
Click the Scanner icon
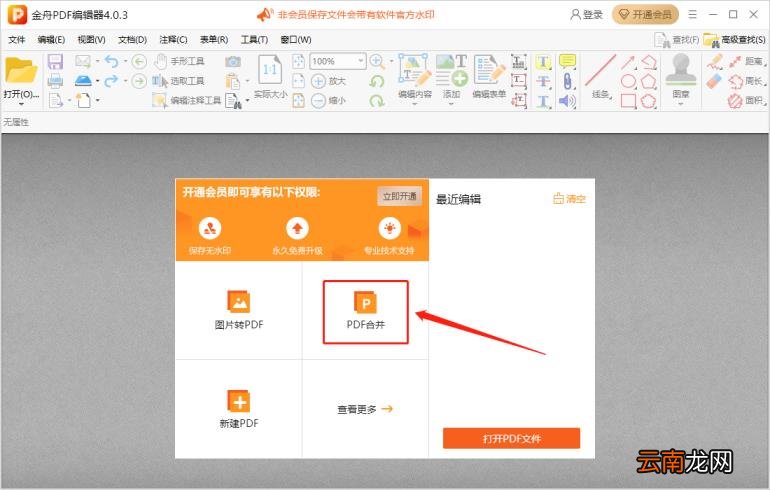click(x=83, y=81)
